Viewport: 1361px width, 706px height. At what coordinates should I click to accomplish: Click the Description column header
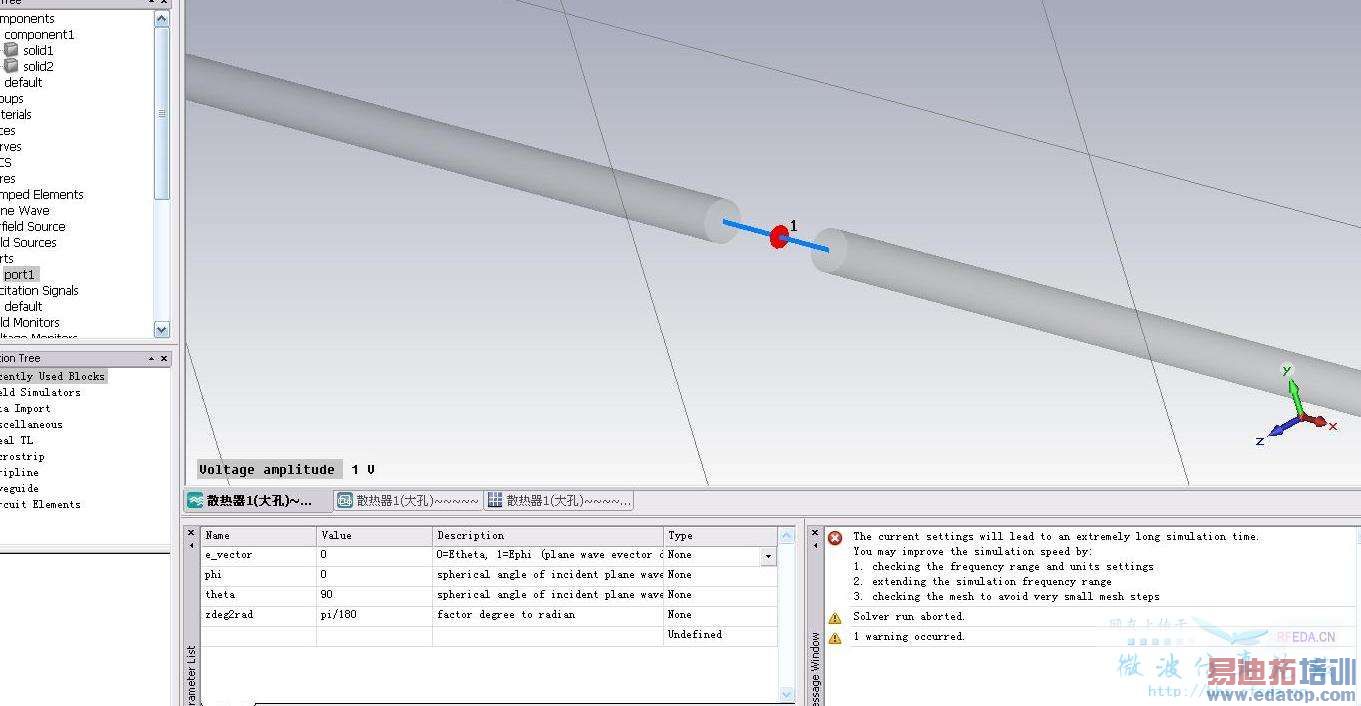548,536
